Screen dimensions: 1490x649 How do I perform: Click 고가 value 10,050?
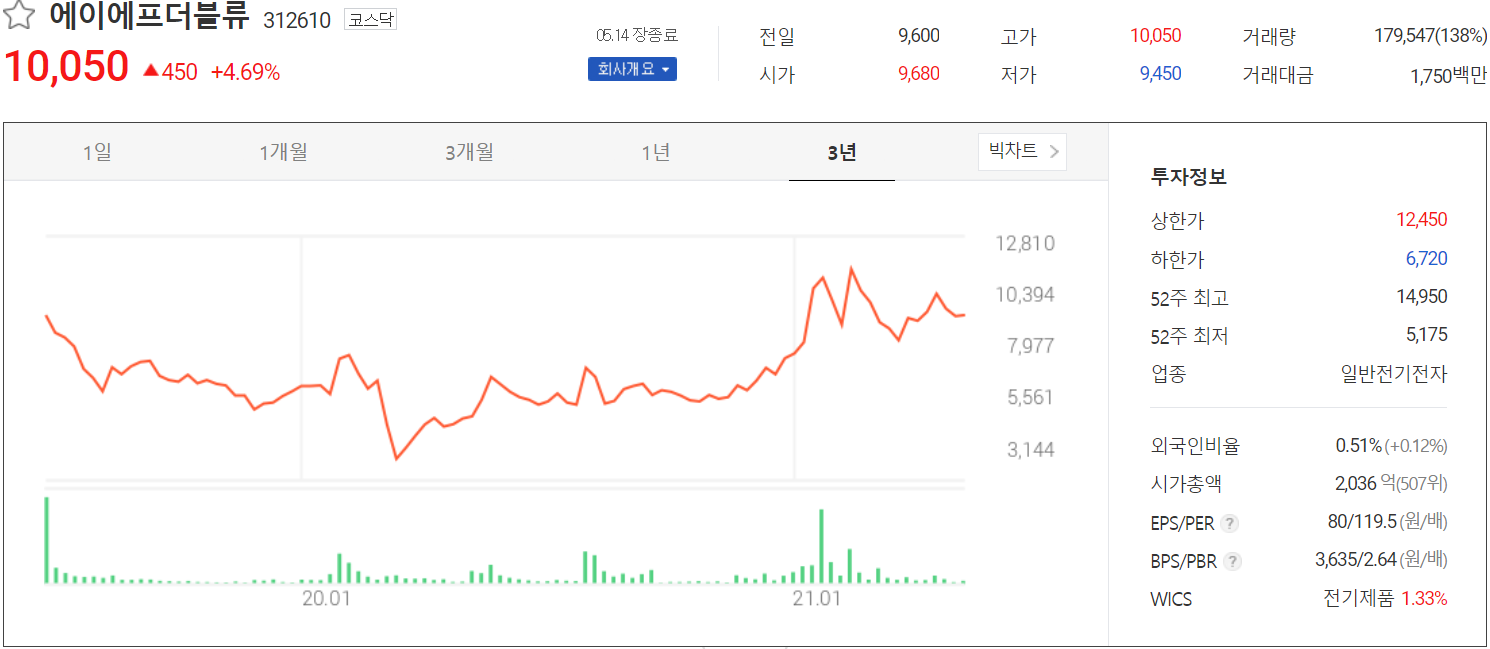(1155, 36)
